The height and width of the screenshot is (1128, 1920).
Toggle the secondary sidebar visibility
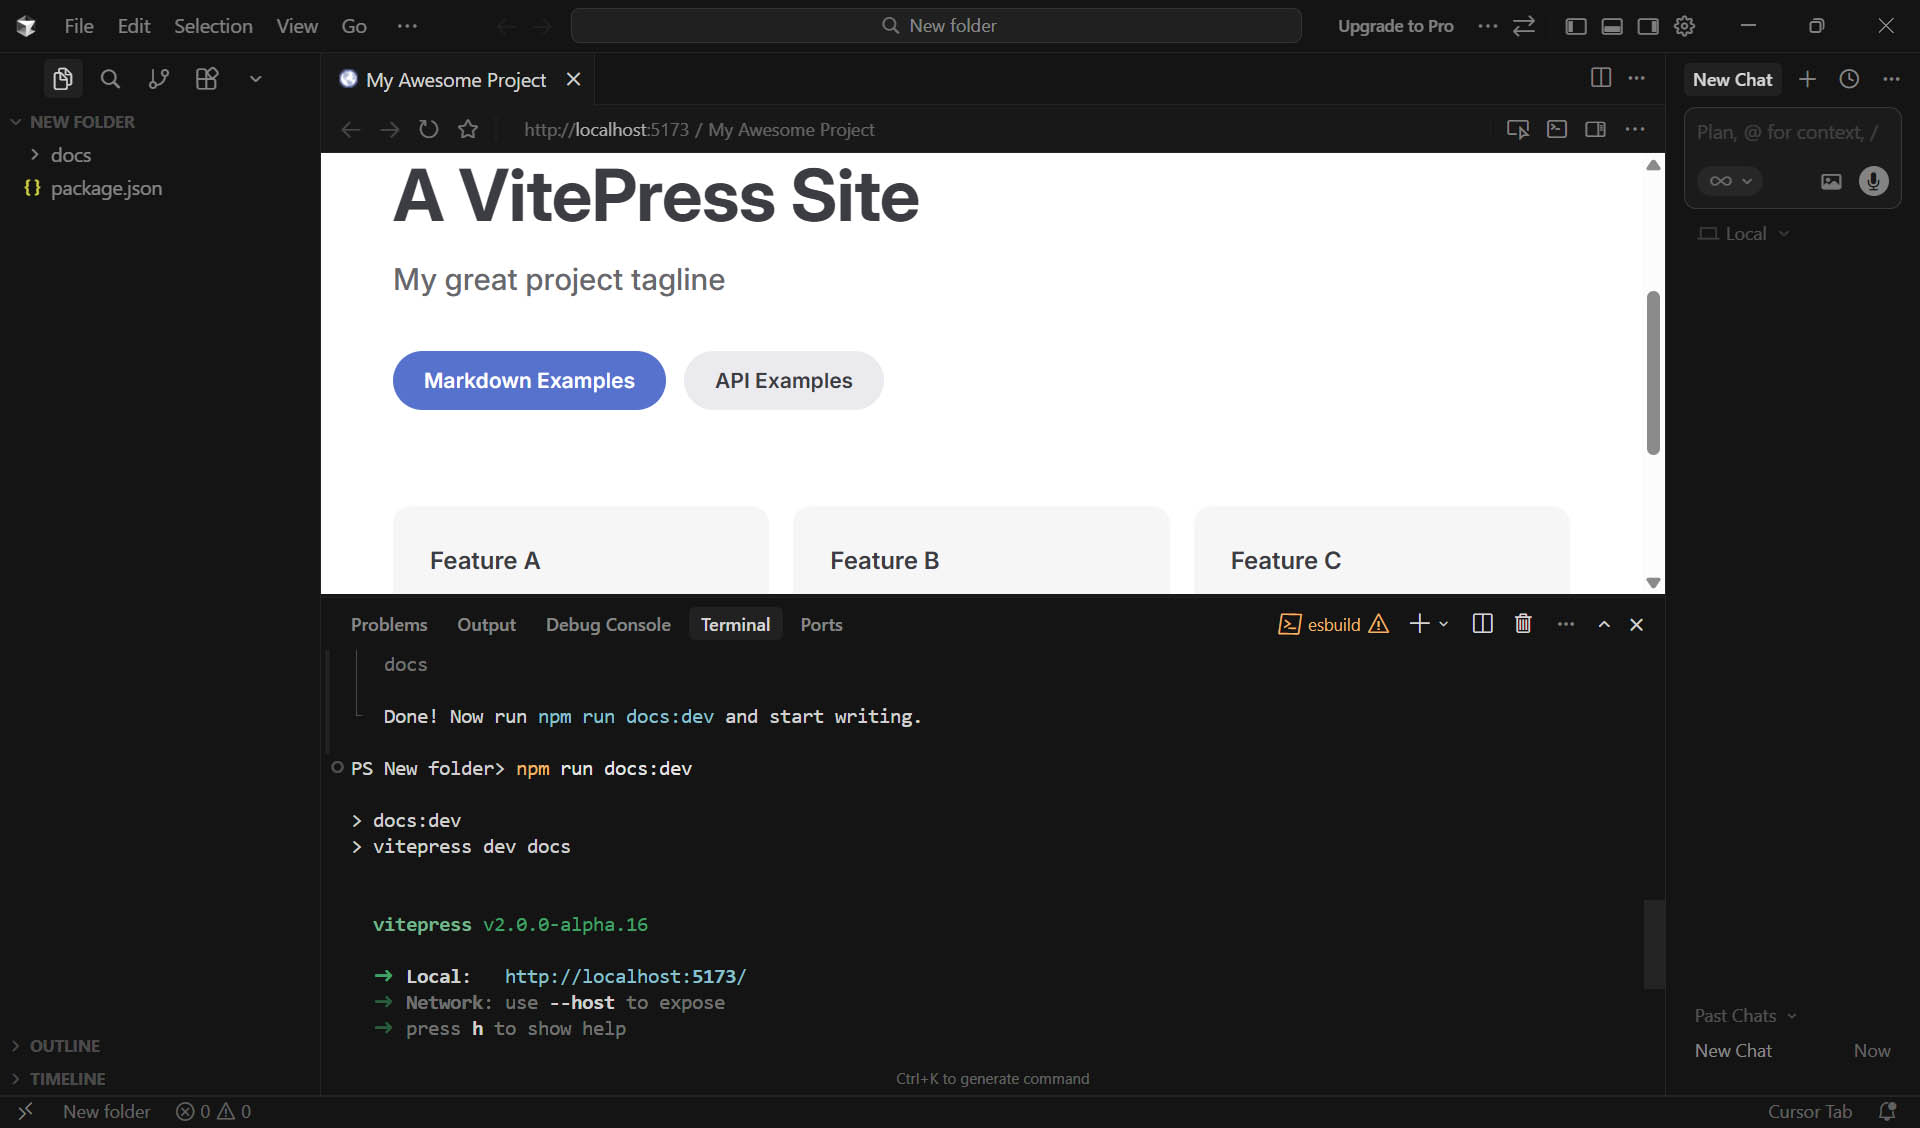click(1648, 26)
